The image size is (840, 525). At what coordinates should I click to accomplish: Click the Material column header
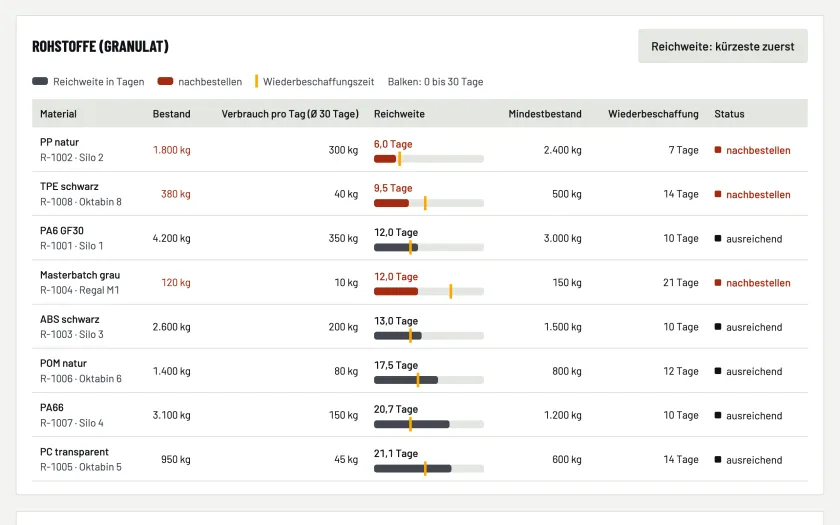click(58, 114)
